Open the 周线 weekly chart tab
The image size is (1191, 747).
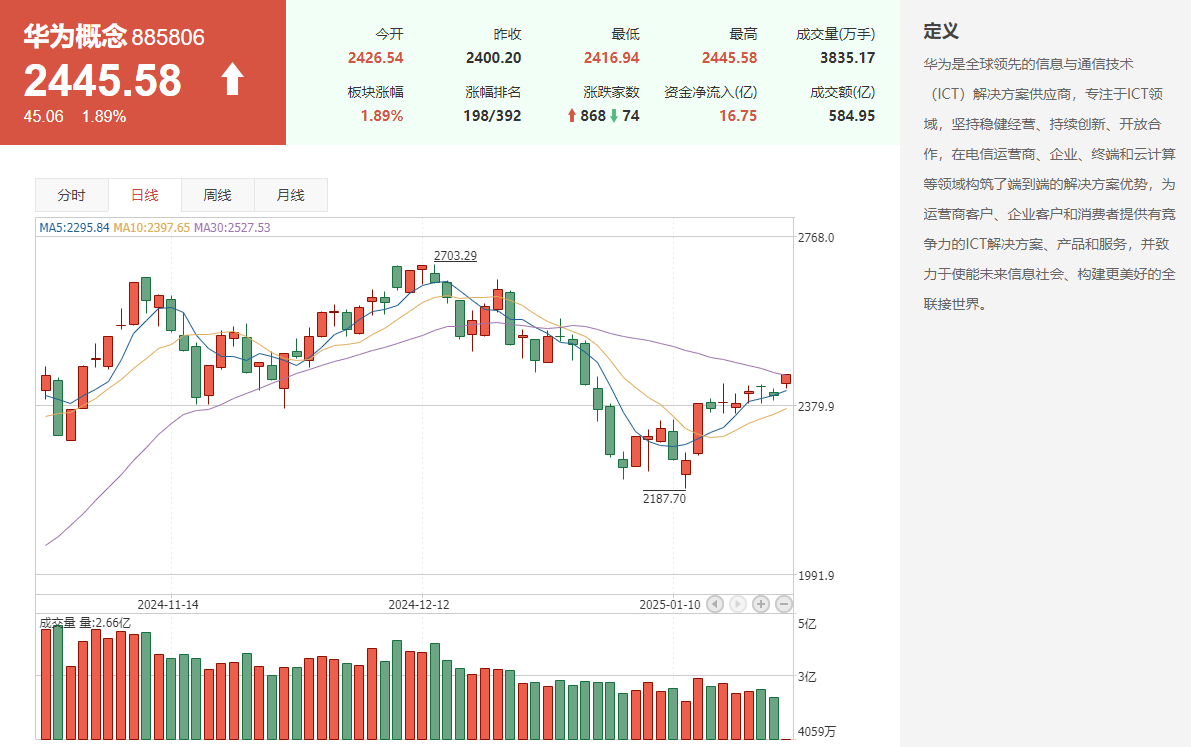click(x=217, y=195)
